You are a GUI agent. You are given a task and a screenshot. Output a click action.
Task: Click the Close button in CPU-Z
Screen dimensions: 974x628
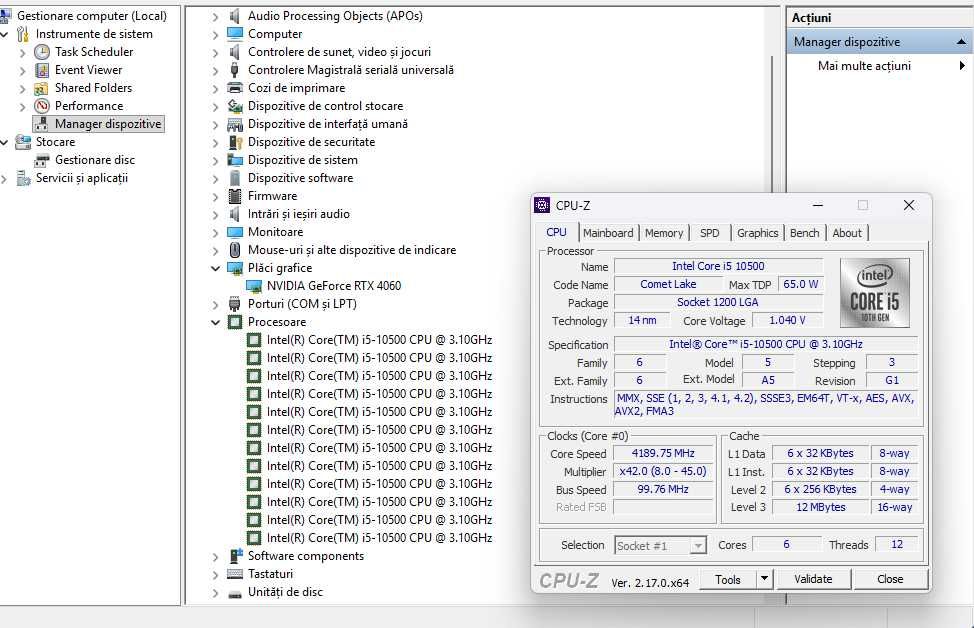(x=890, y=579)
